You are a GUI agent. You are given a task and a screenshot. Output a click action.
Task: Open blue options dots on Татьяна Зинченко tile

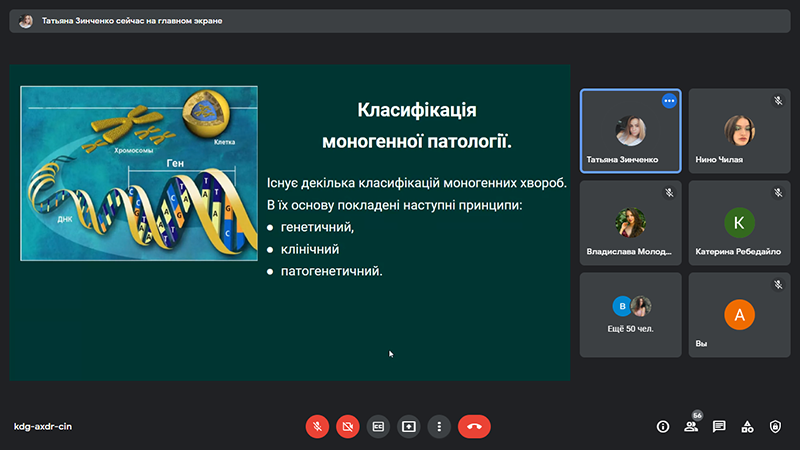coord(669,101)
